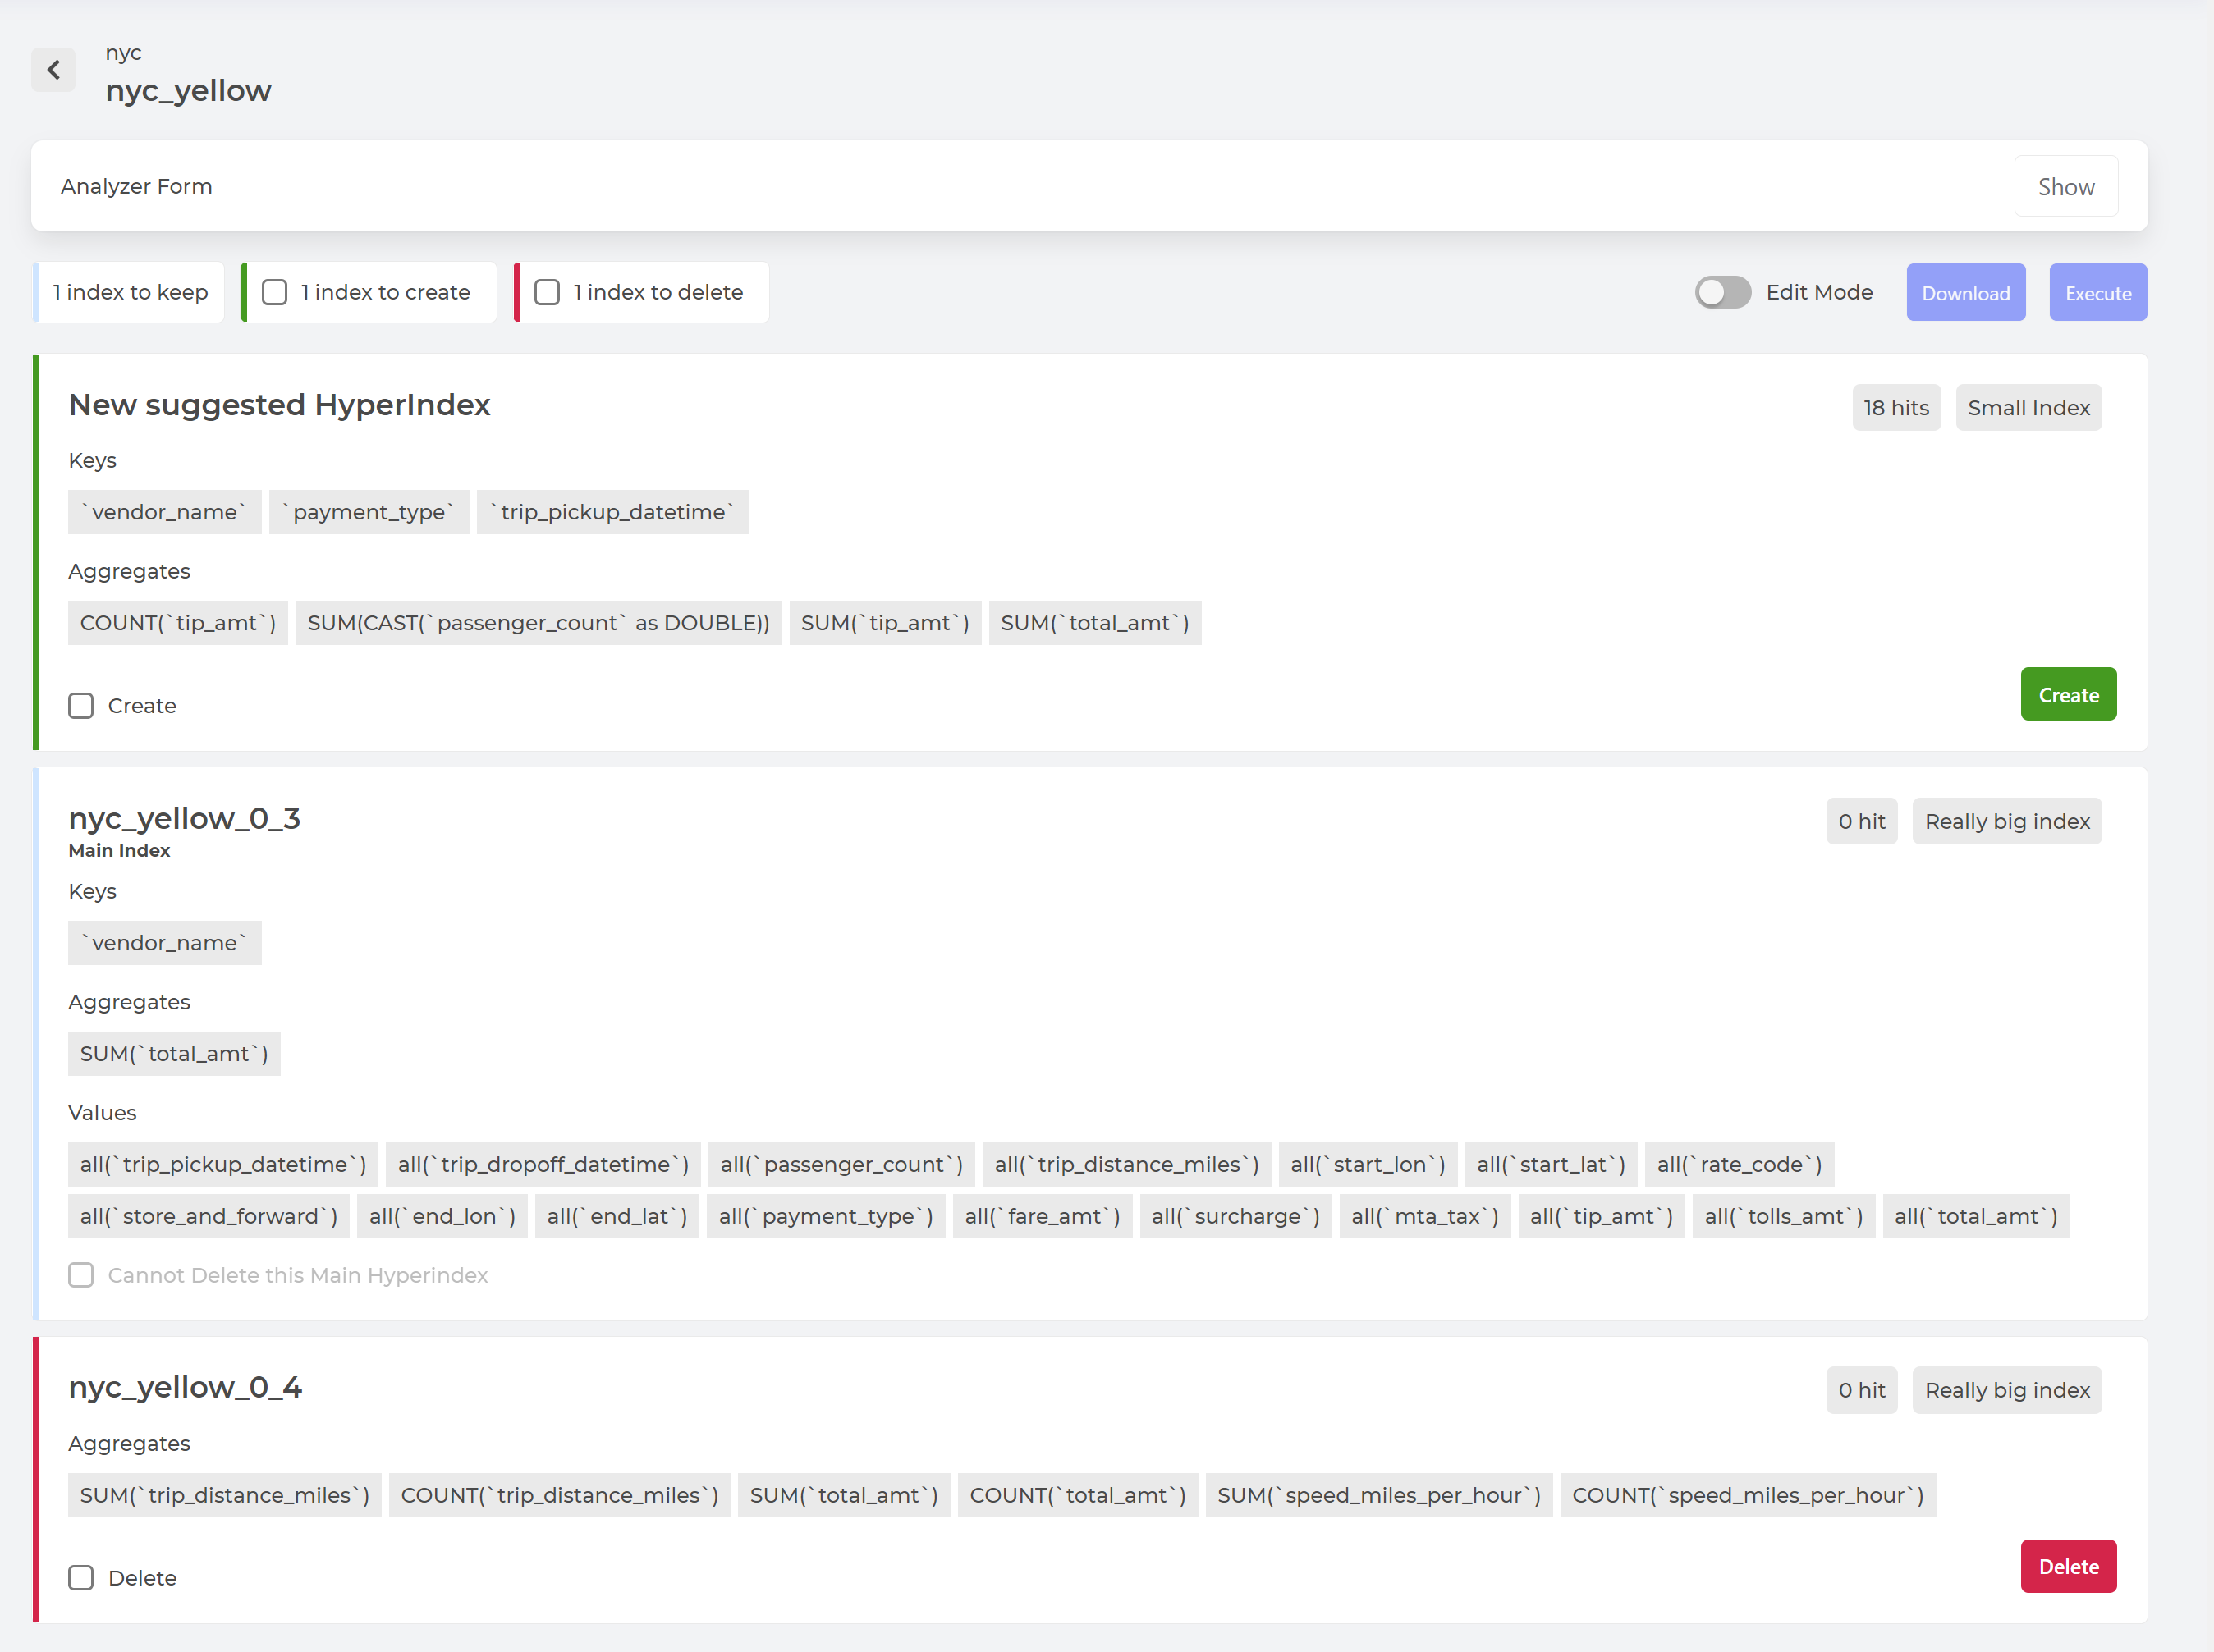Click the `trip_pickup_datetime` key chip
2214x1652 pixels.
613,512
